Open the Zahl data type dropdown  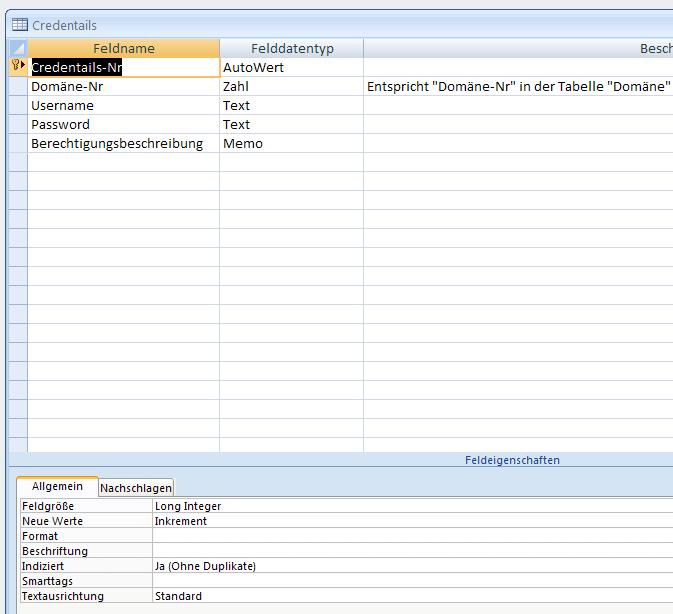point(291,86)
